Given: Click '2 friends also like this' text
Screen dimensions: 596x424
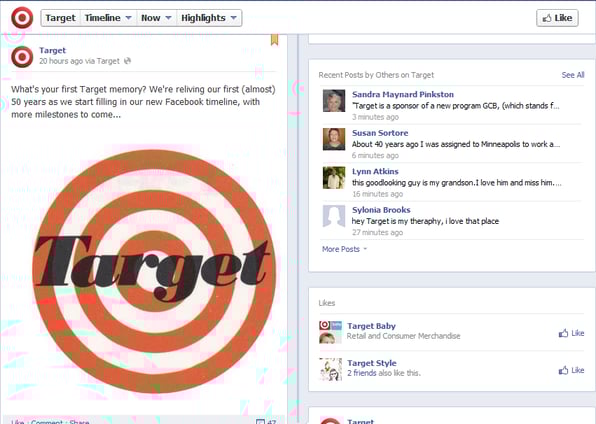Looking at the screenshot, I should (x=384, y=373).
